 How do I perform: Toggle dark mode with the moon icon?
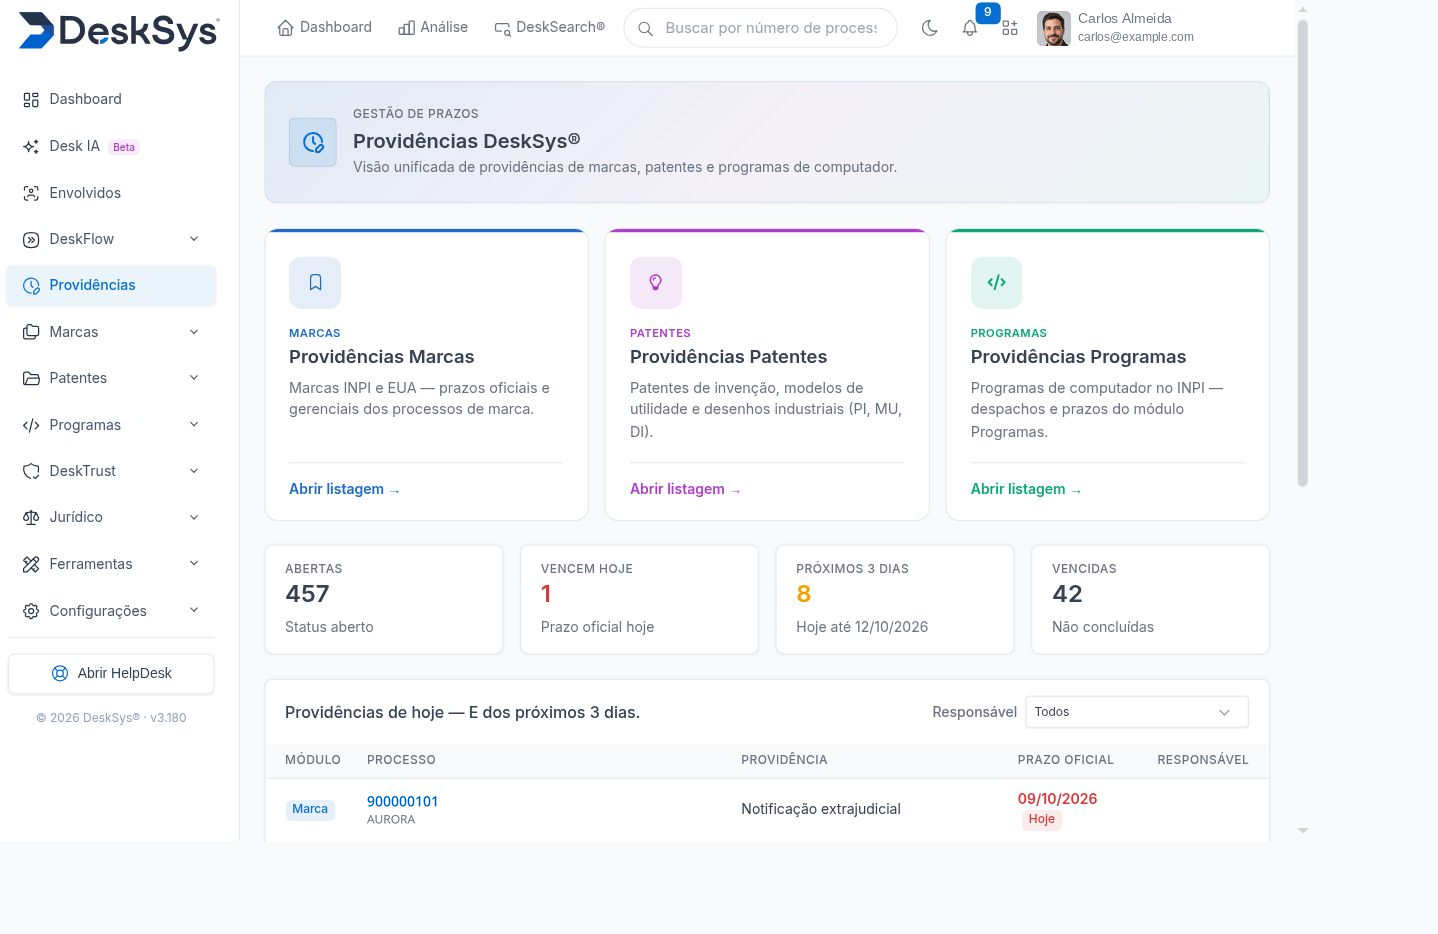click(930, 28)
